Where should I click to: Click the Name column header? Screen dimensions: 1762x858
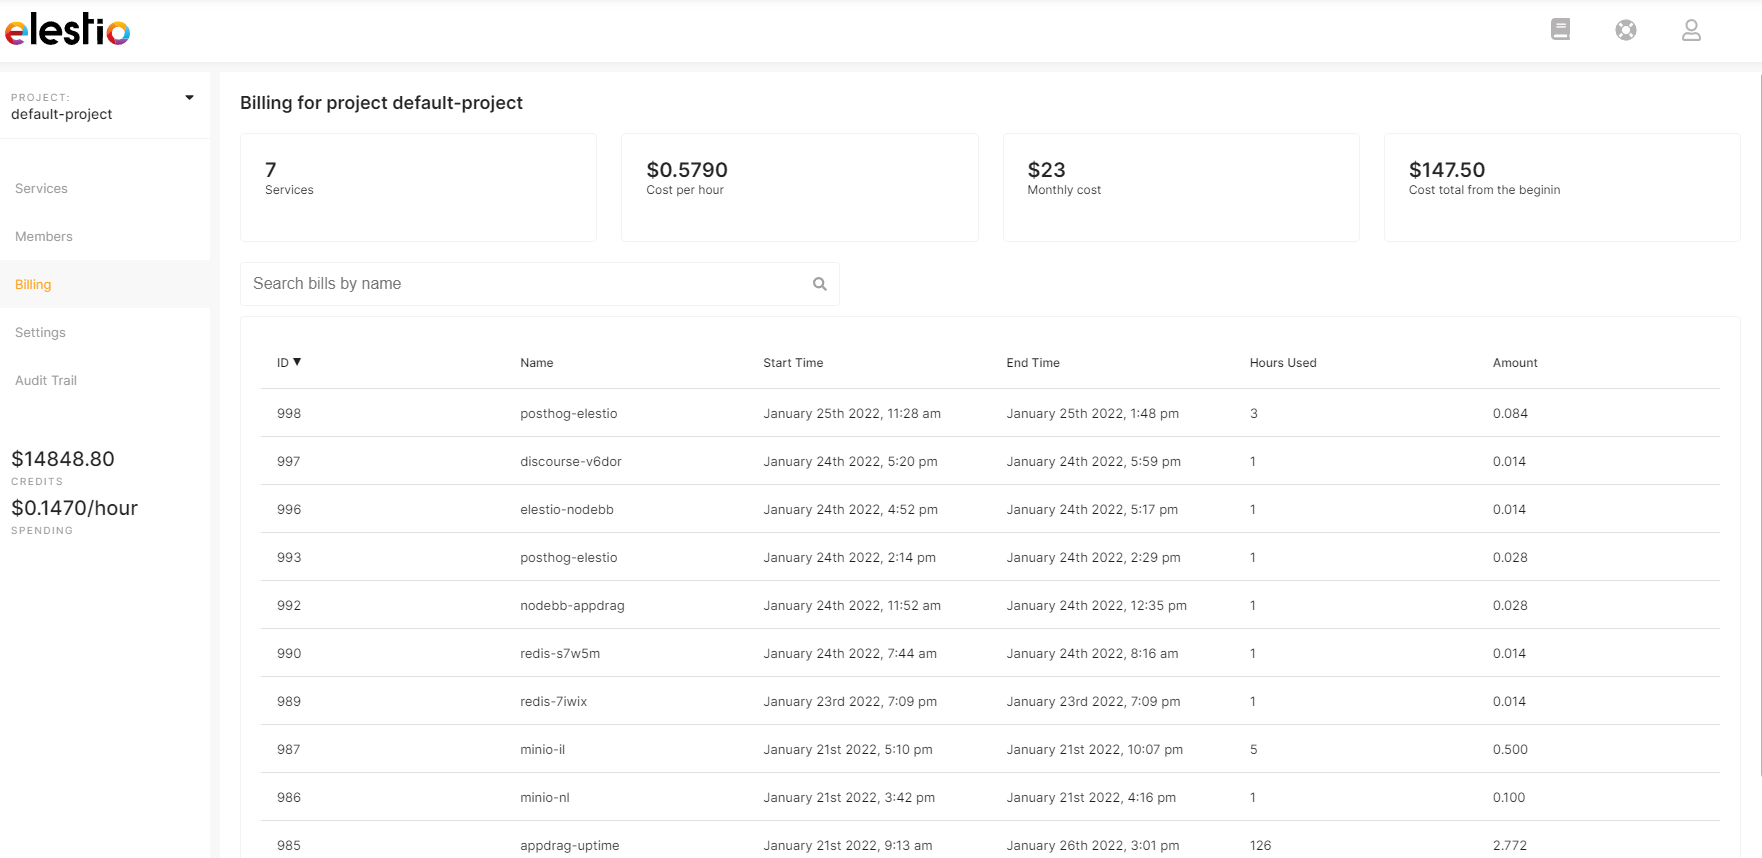[x=536, y=363]
